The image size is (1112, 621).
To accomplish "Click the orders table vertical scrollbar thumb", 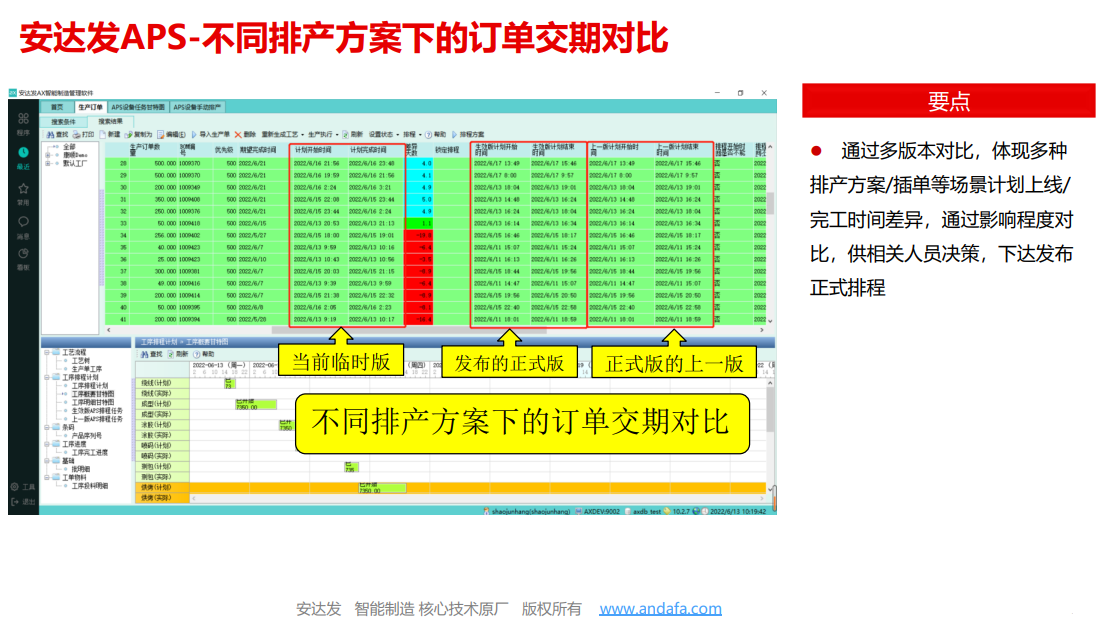I will click(x=770, y=203).
